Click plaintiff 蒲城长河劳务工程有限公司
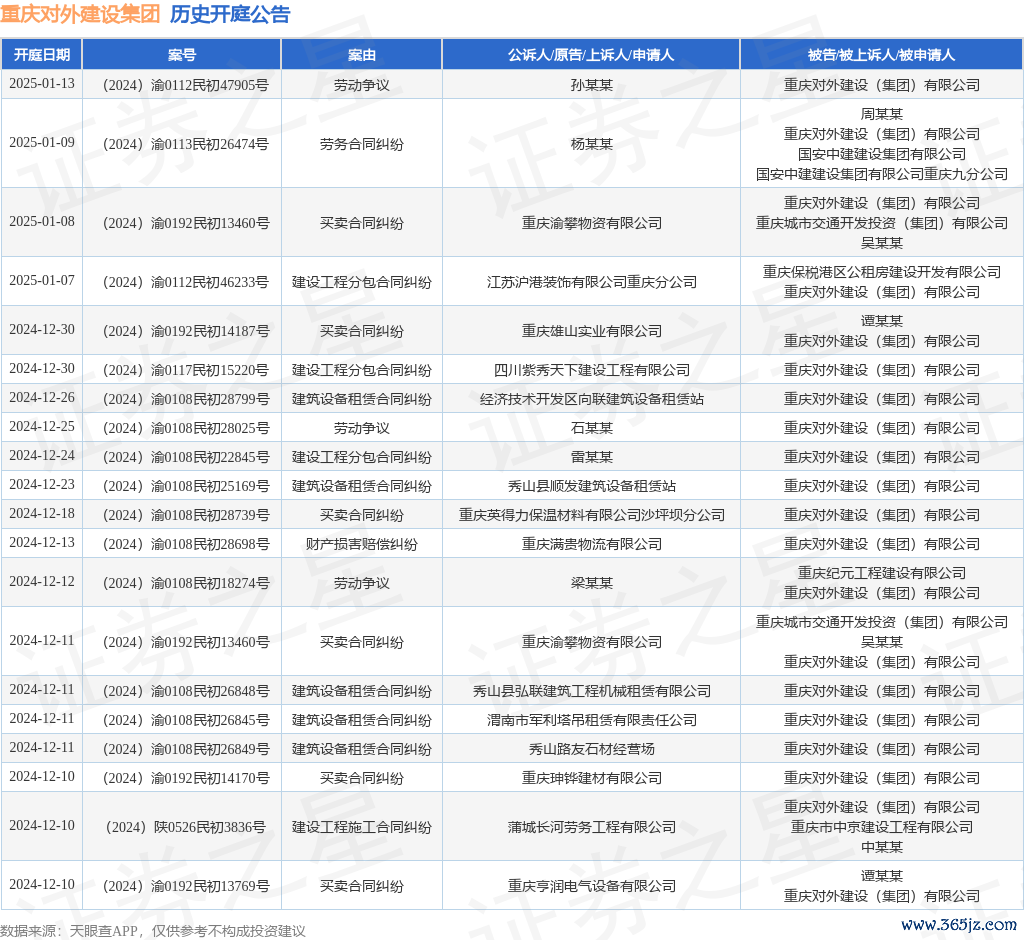Image resolution: width=1024 pixels, height=940 pixels. 592,827
